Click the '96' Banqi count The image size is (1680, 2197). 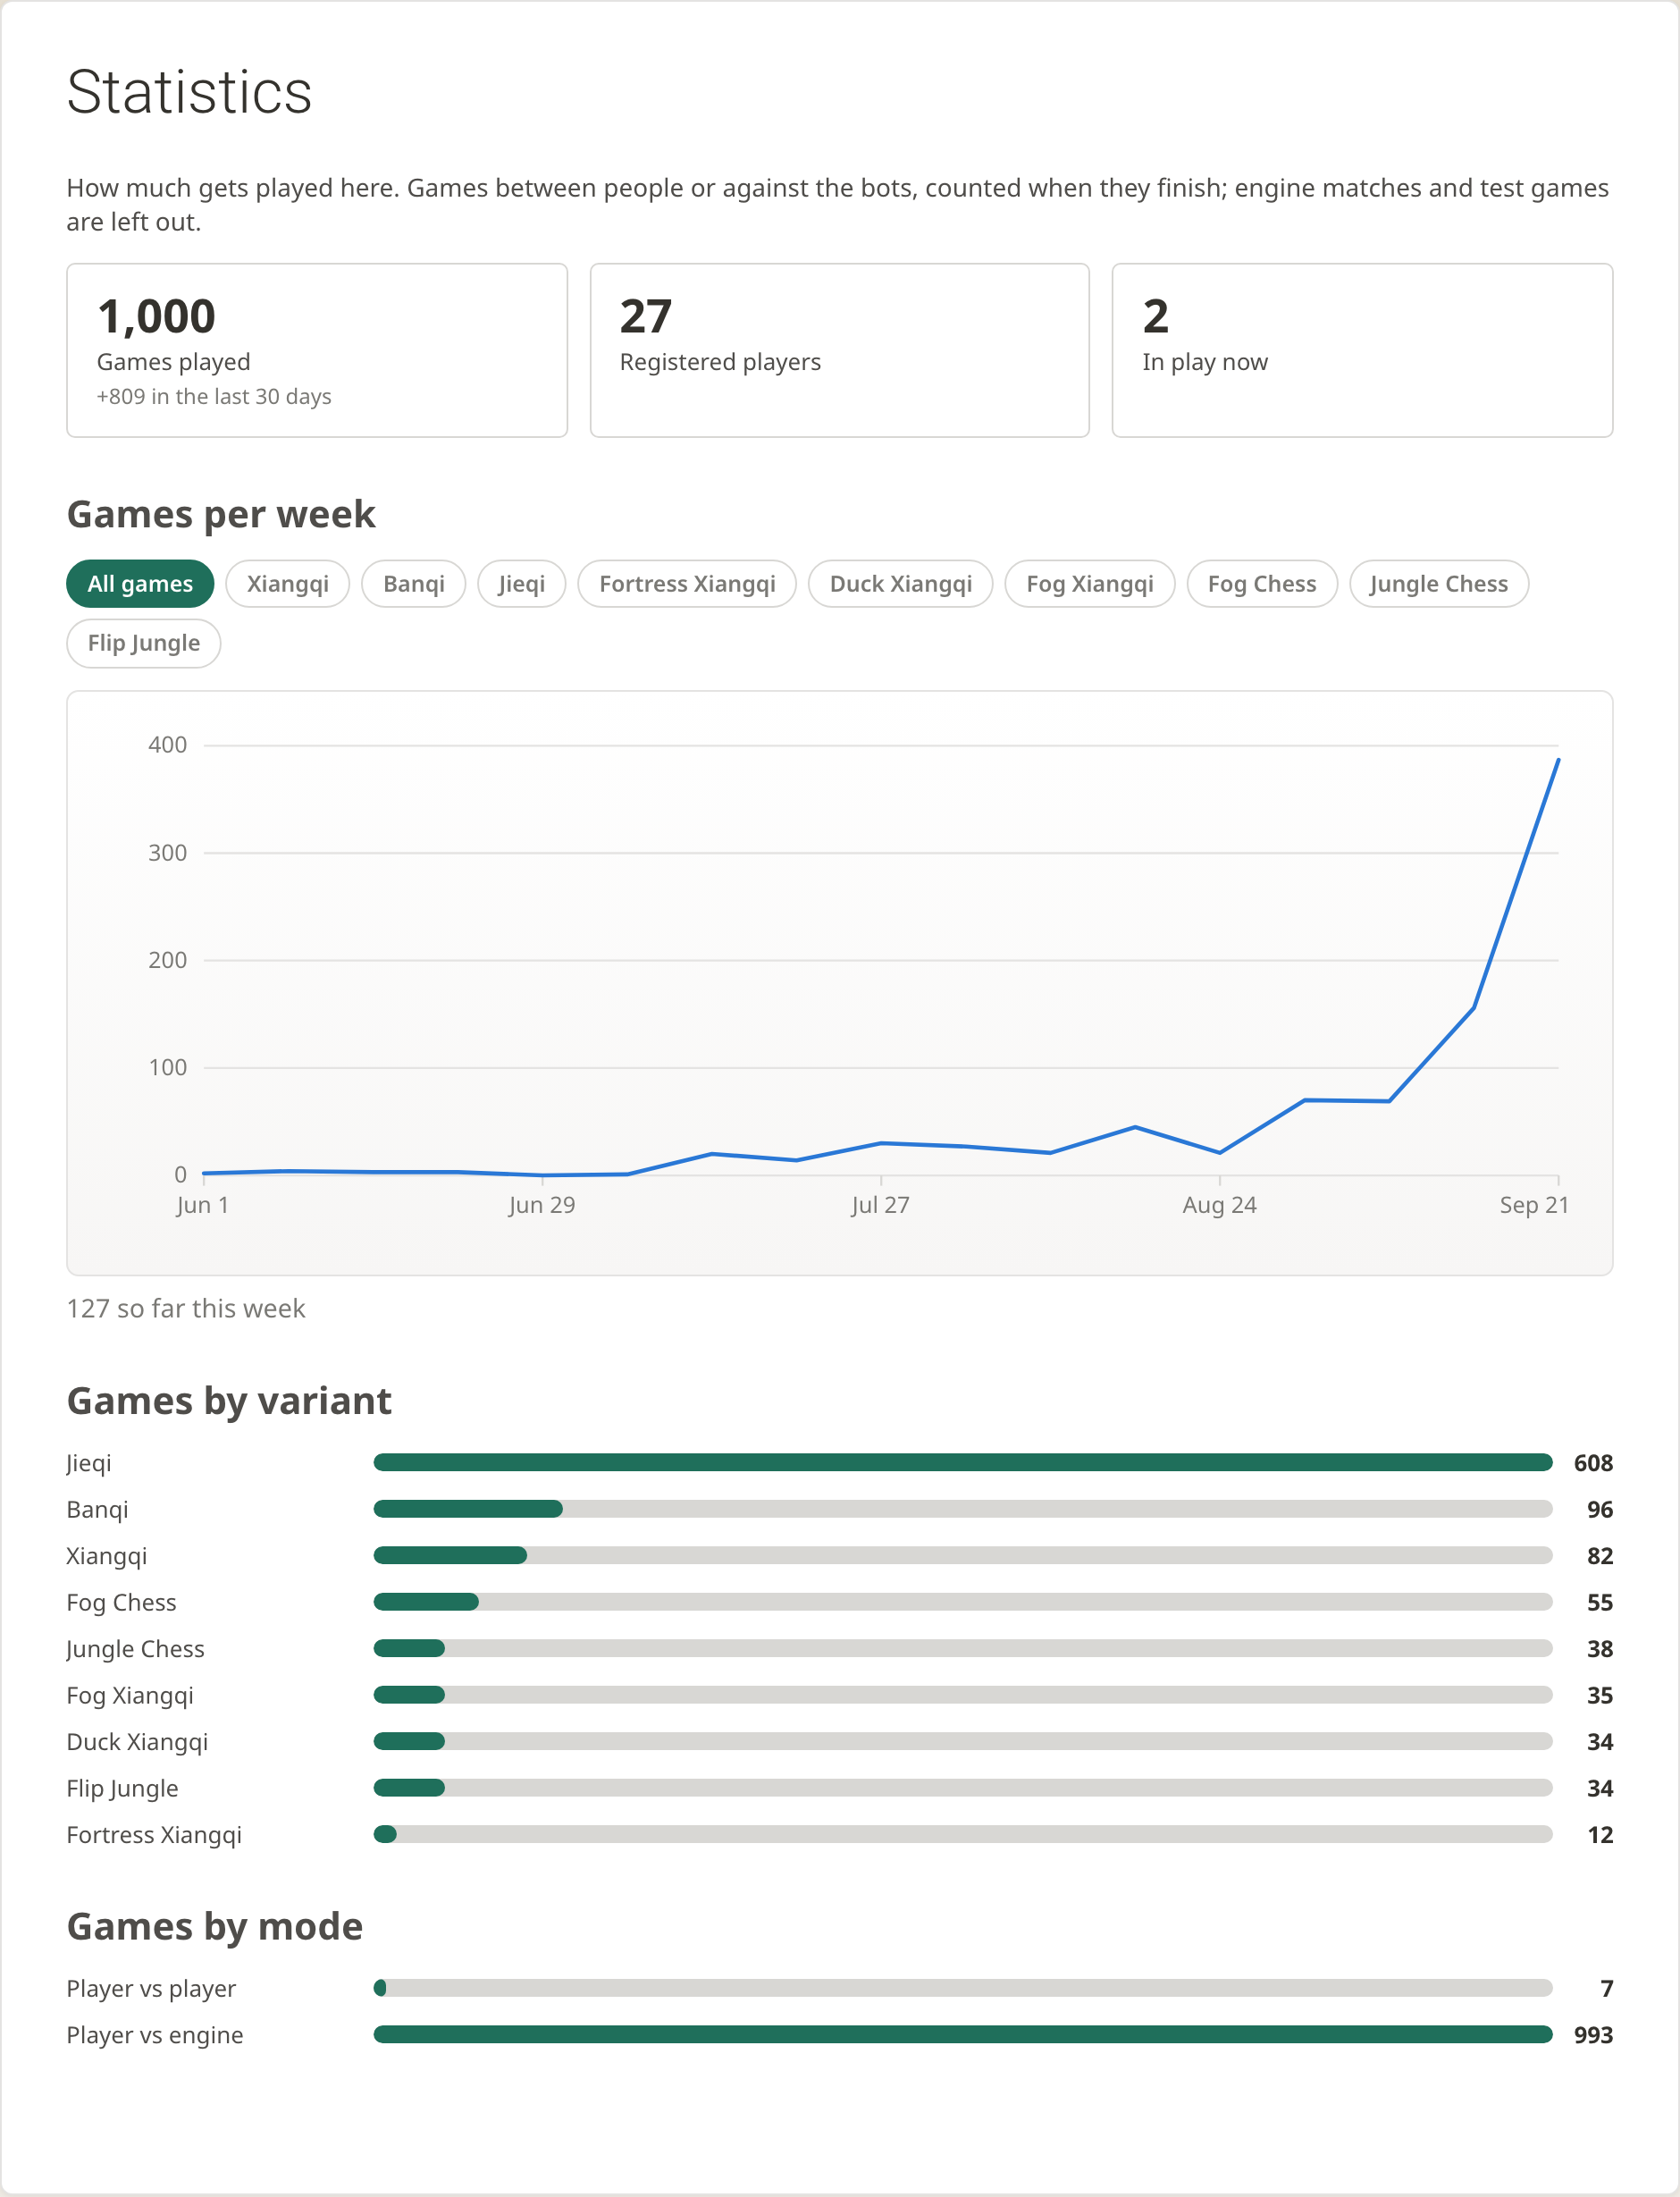click(1600, 1509)
